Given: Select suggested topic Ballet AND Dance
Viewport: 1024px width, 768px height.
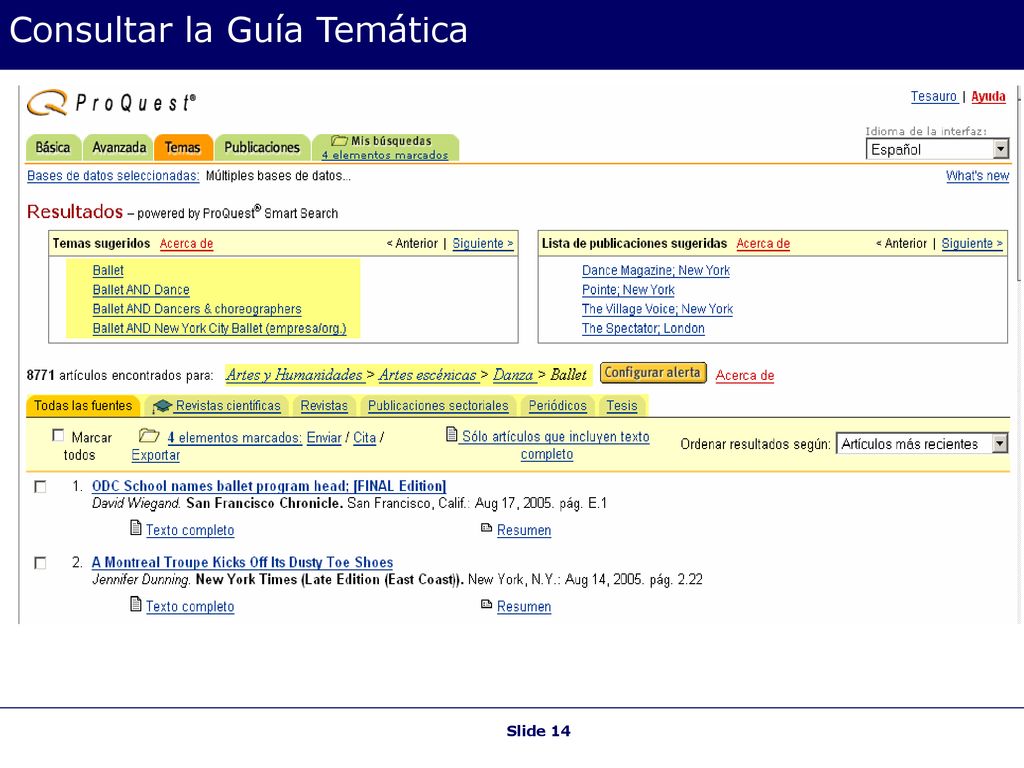Looking at the screenshot, I should point(141,290).
